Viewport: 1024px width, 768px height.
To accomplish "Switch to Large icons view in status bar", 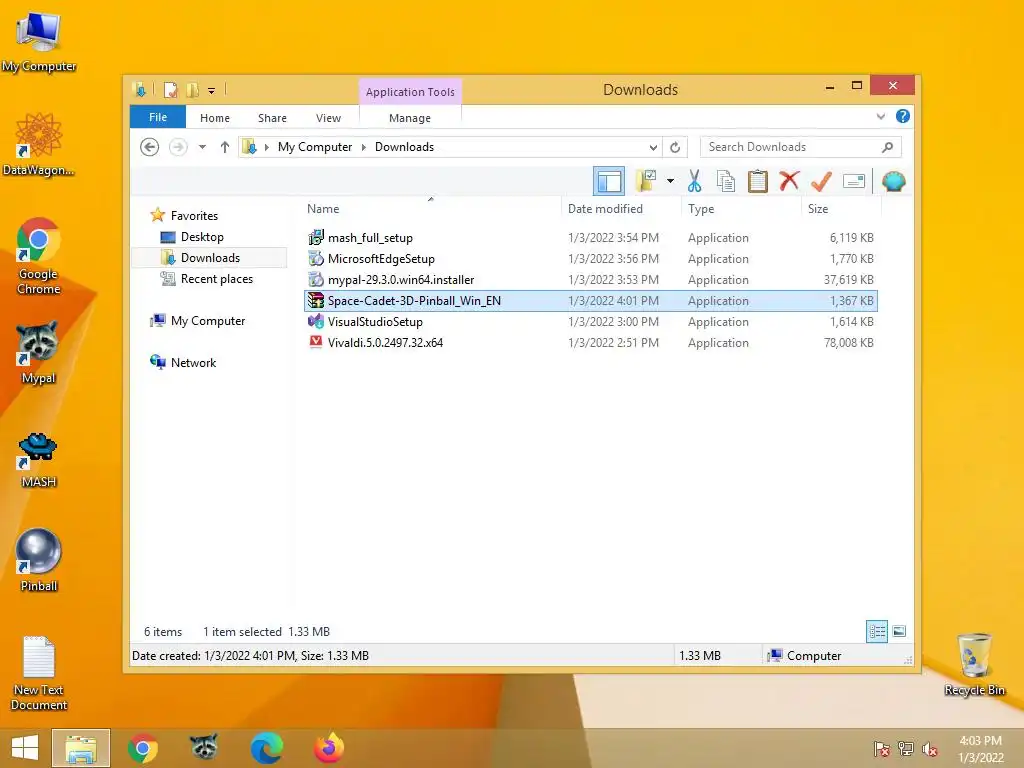I will point(899,632).
